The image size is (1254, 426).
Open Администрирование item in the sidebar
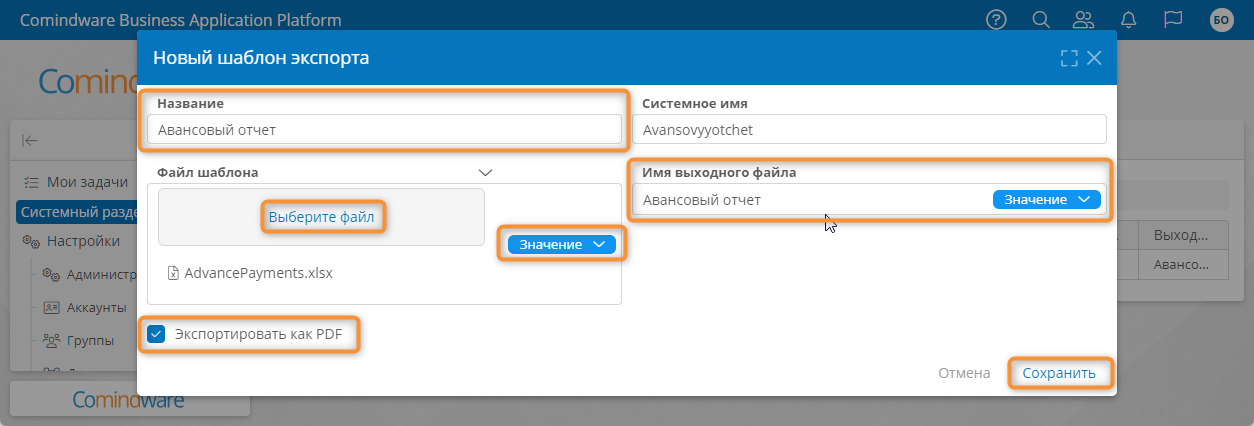click(x=88, y=275)
